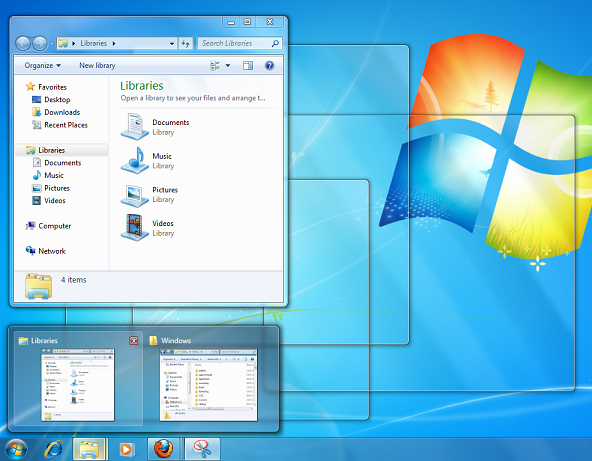Toggle the preview pane

coord(248,66)
